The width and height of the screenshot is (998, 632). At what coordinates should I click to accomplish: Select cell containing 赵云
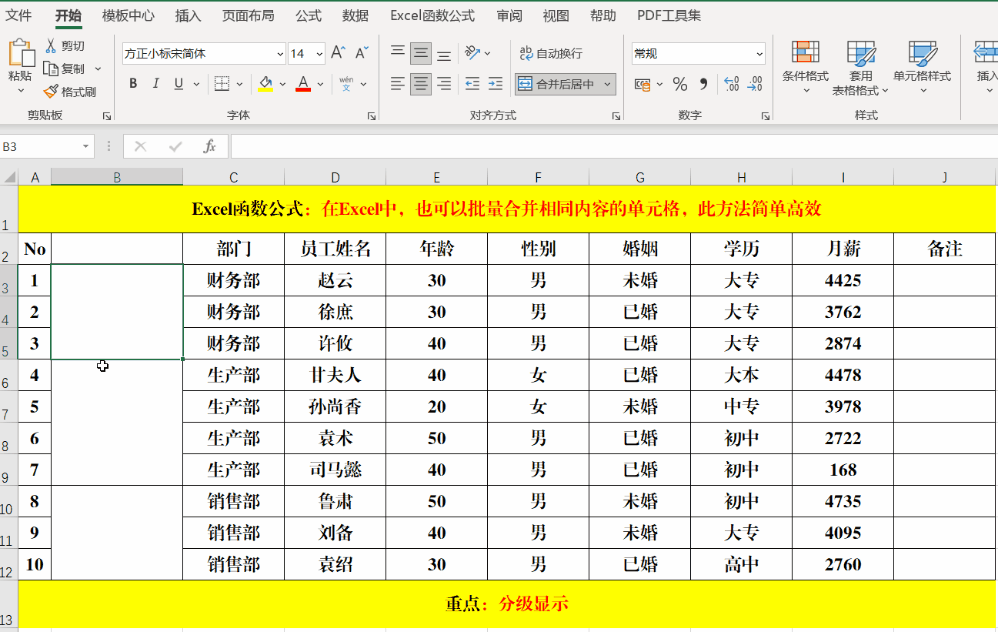coord(335,281)
